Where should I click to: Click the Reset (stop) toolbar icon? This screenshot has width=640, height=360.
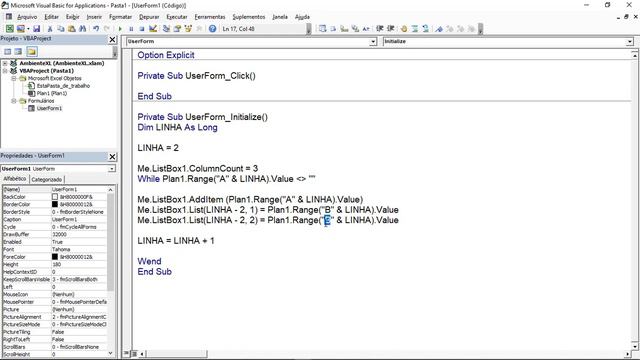point(142,29)
